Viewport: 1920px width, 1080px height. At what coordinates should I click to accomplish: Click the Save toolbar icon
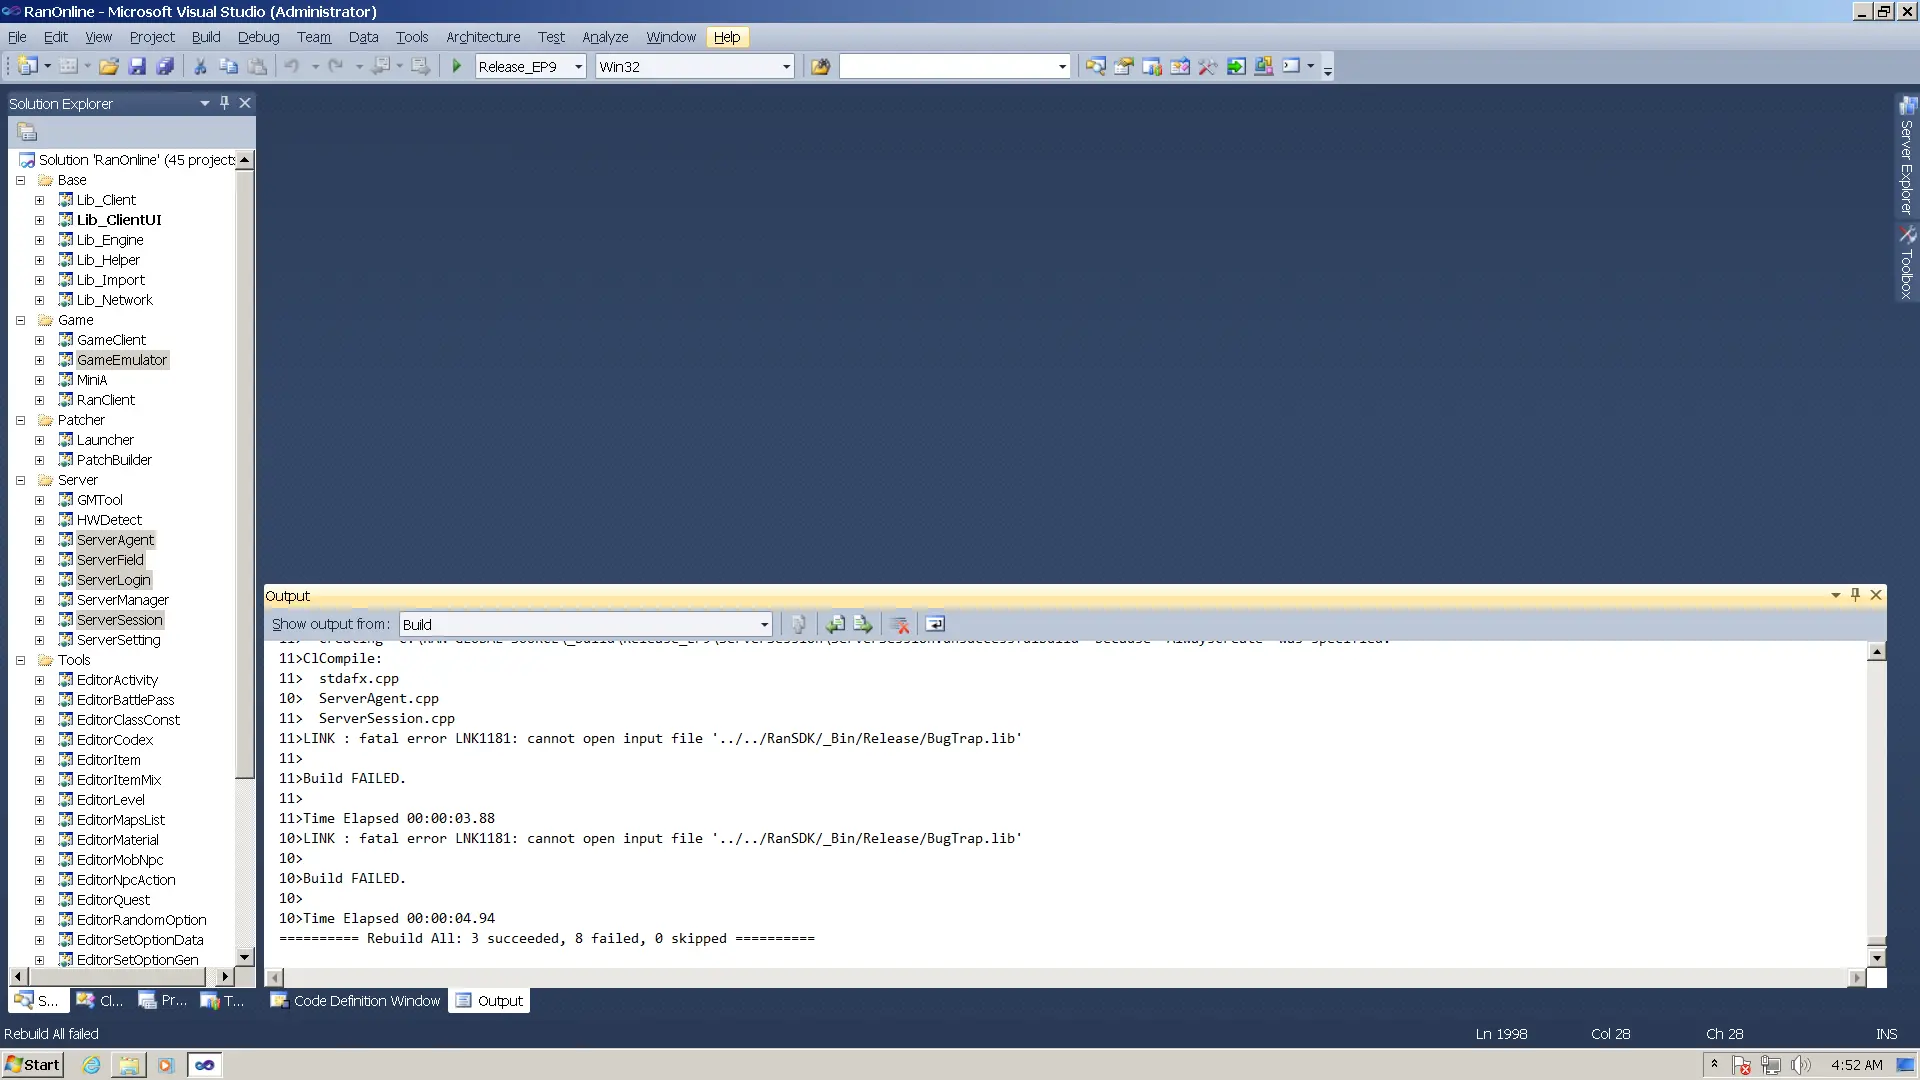coord(137,66)
